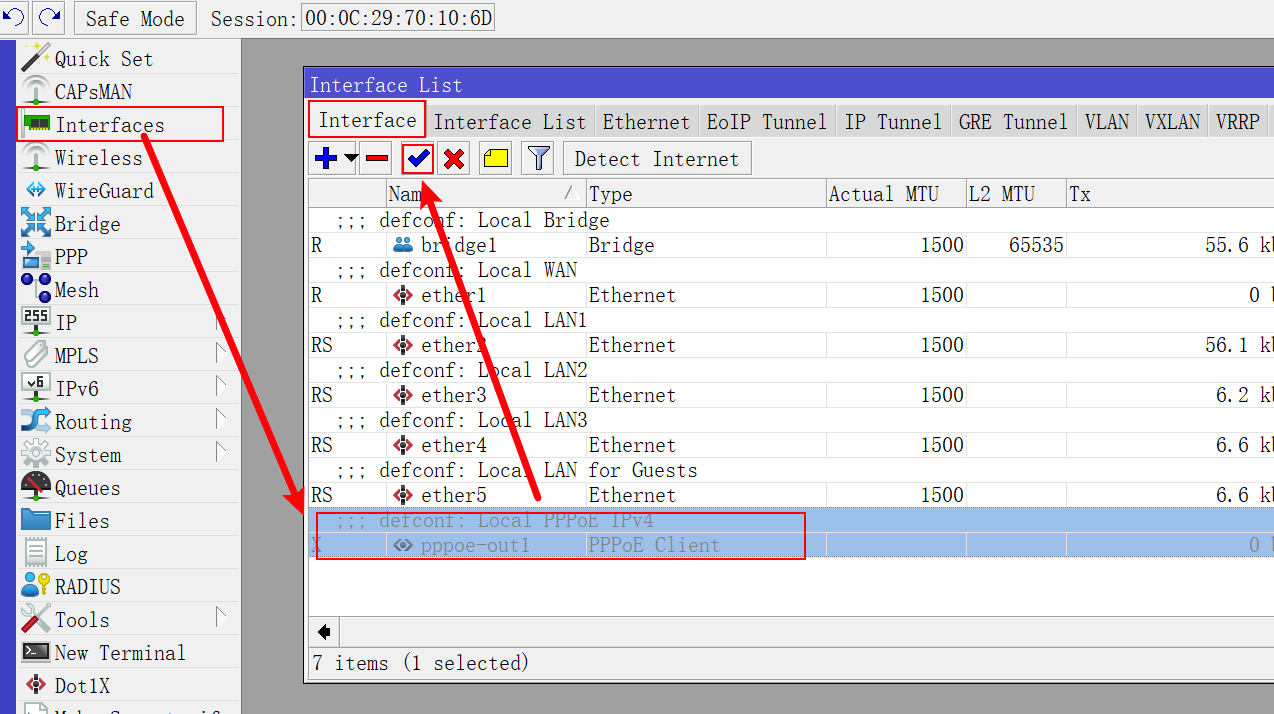Image resolution: width=1274 pixels, height=714 pixels.
Task: Switch to the Ethernet tab
Action: pyautogui.click(x=646, y=122)
